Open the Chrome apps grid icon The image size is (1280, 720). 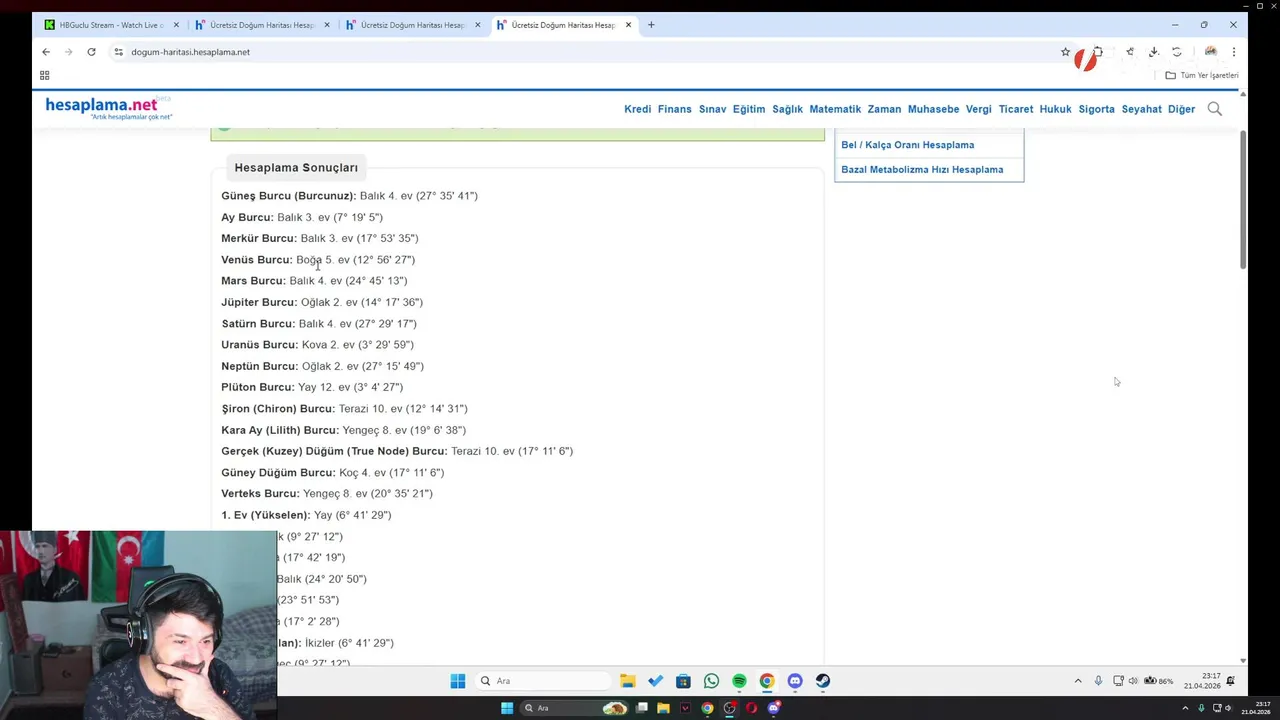(x=44, y=75)
